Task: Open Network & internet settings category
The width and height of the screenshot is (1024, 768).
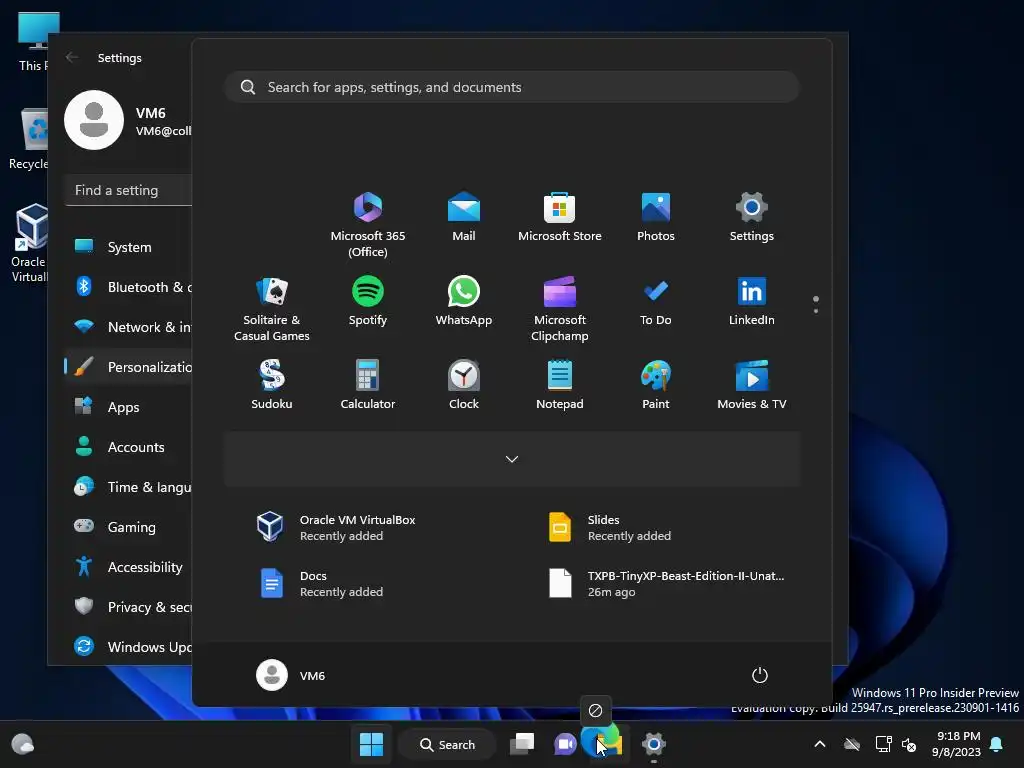Action: pos(129,327)
